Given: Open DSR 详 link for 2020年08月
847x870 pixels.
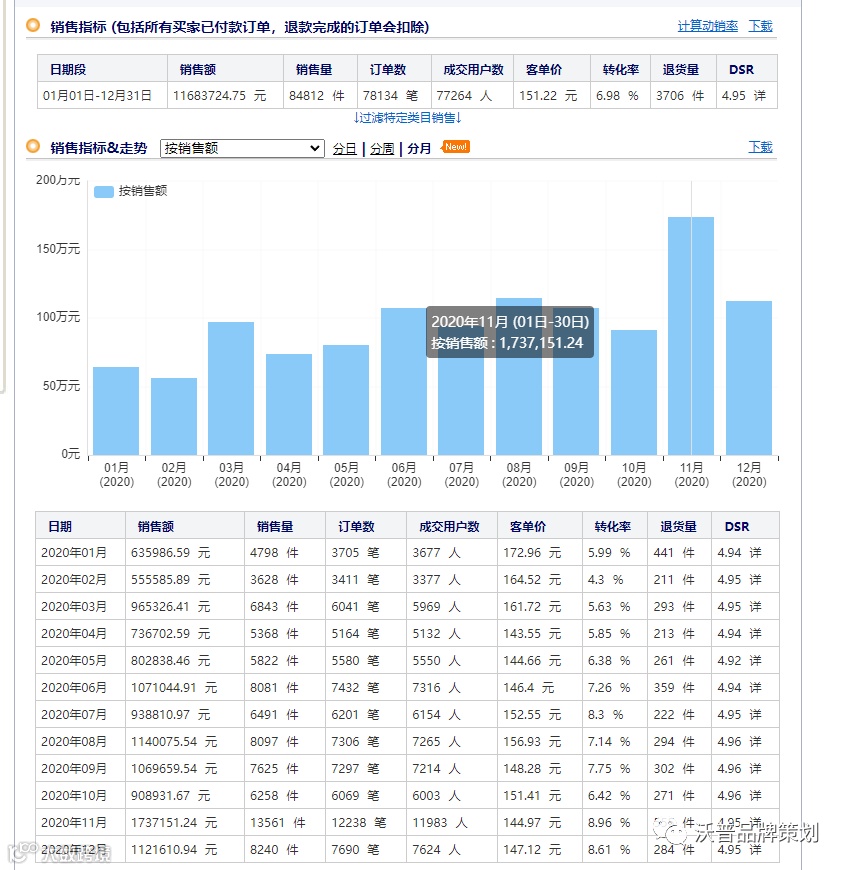Looking at the screenshot, I should coord(755,742).
